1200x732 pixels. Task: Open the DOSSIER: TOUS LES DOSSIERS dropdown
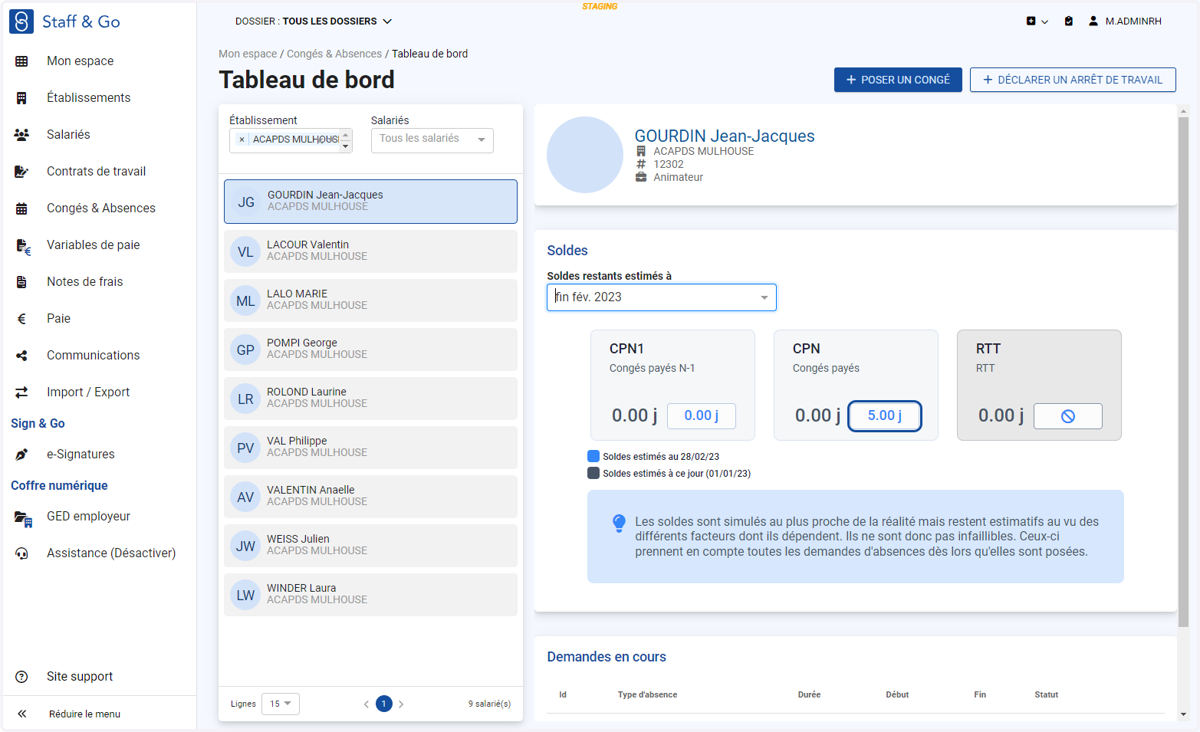(314, 21)
